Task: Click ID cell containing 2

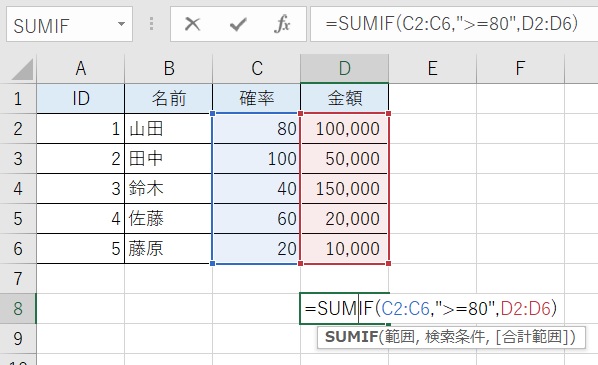Action: tap(80, 159)
